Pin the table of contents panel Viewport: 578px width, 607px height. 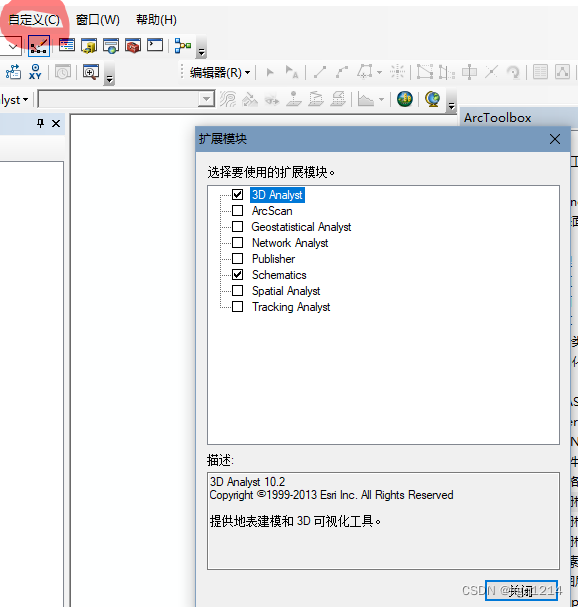pos(40,123)
